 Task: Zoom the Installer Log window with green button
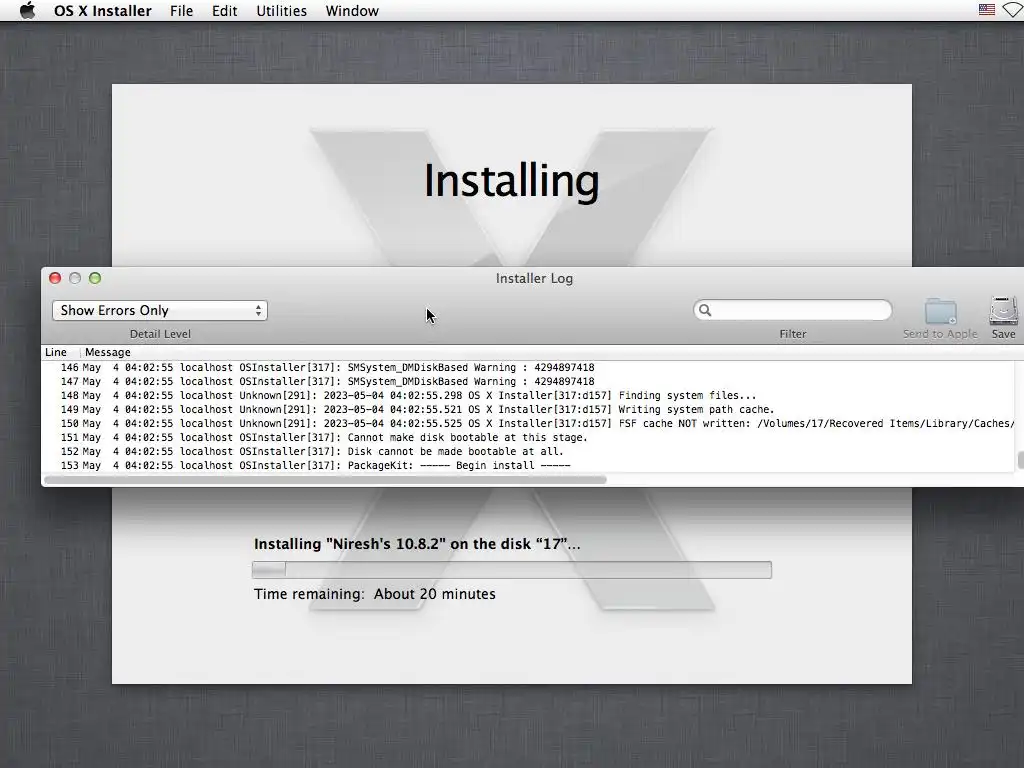click(95, 278)
